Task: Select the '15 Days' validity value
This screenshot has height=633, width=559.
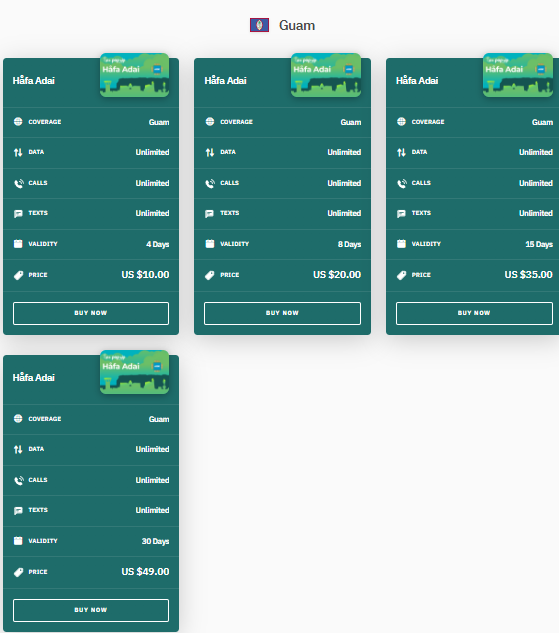Action: pos(539,244)
